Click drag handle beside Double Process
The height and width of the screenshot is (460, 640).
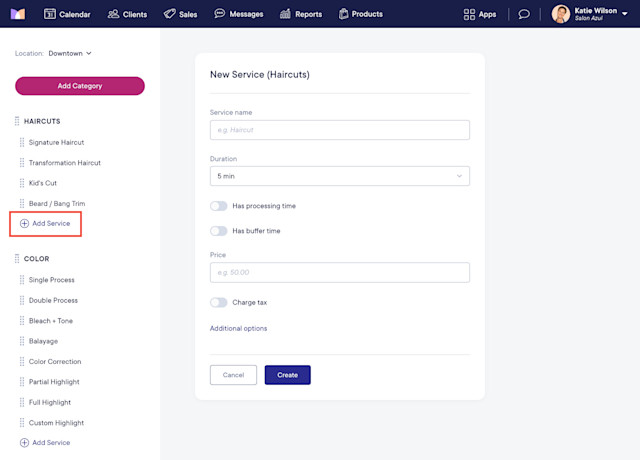[22, 300]
